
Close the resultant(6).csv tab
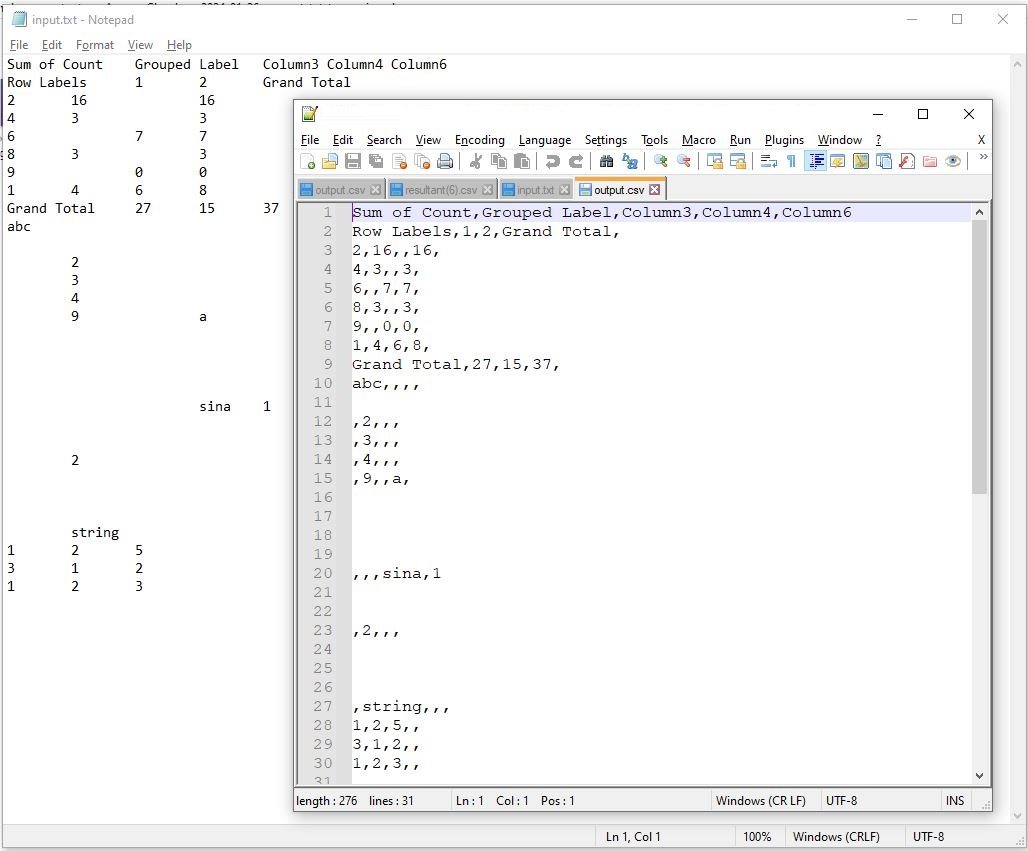pyautogui.click(x=486, y=188)
